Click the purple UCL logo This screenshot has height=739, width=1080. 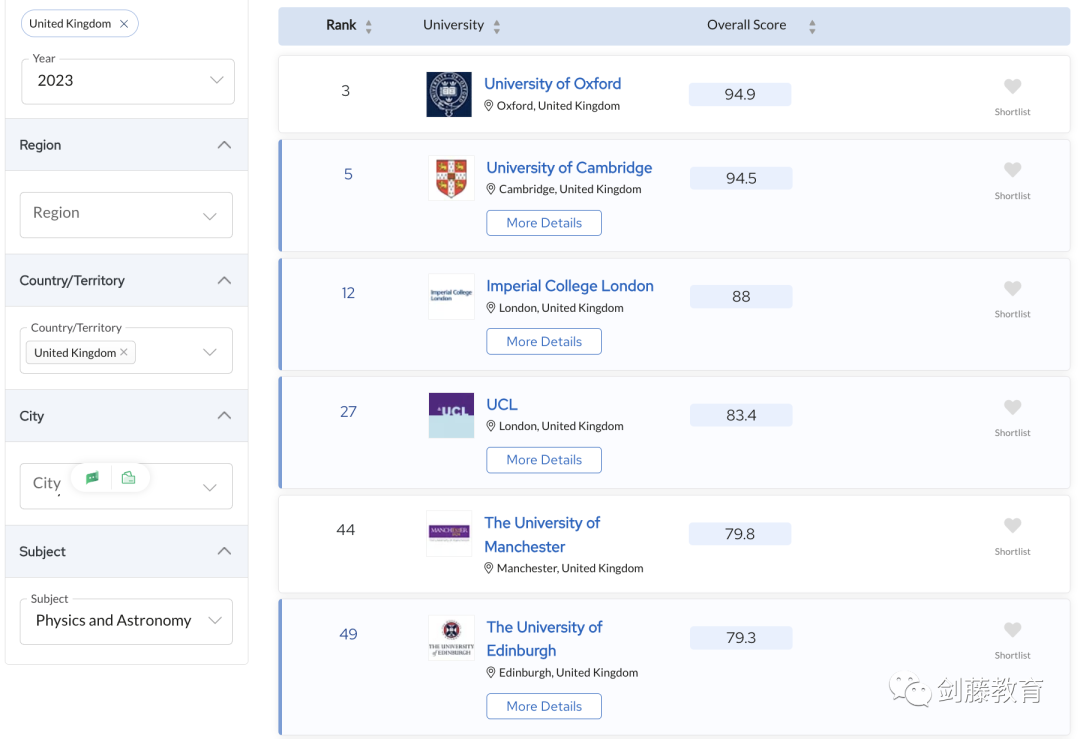point(451,415)
